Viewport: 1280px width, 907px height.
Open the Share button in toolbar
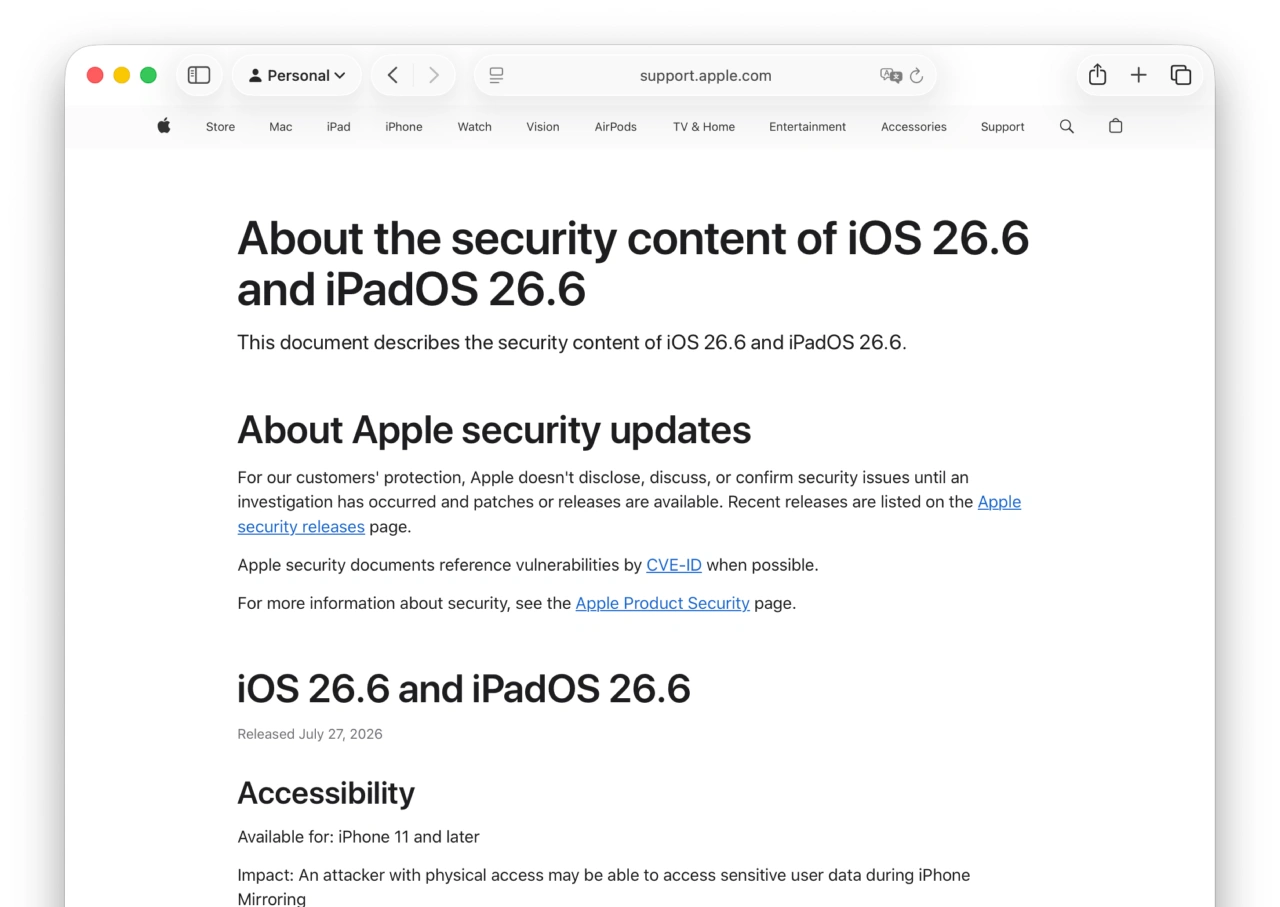(1097, 75)
